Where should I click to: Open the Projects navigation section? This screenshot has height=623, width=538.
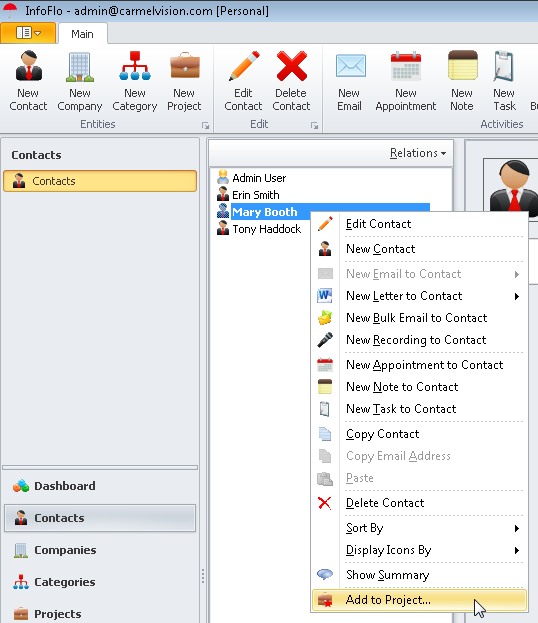click(100, 613)
